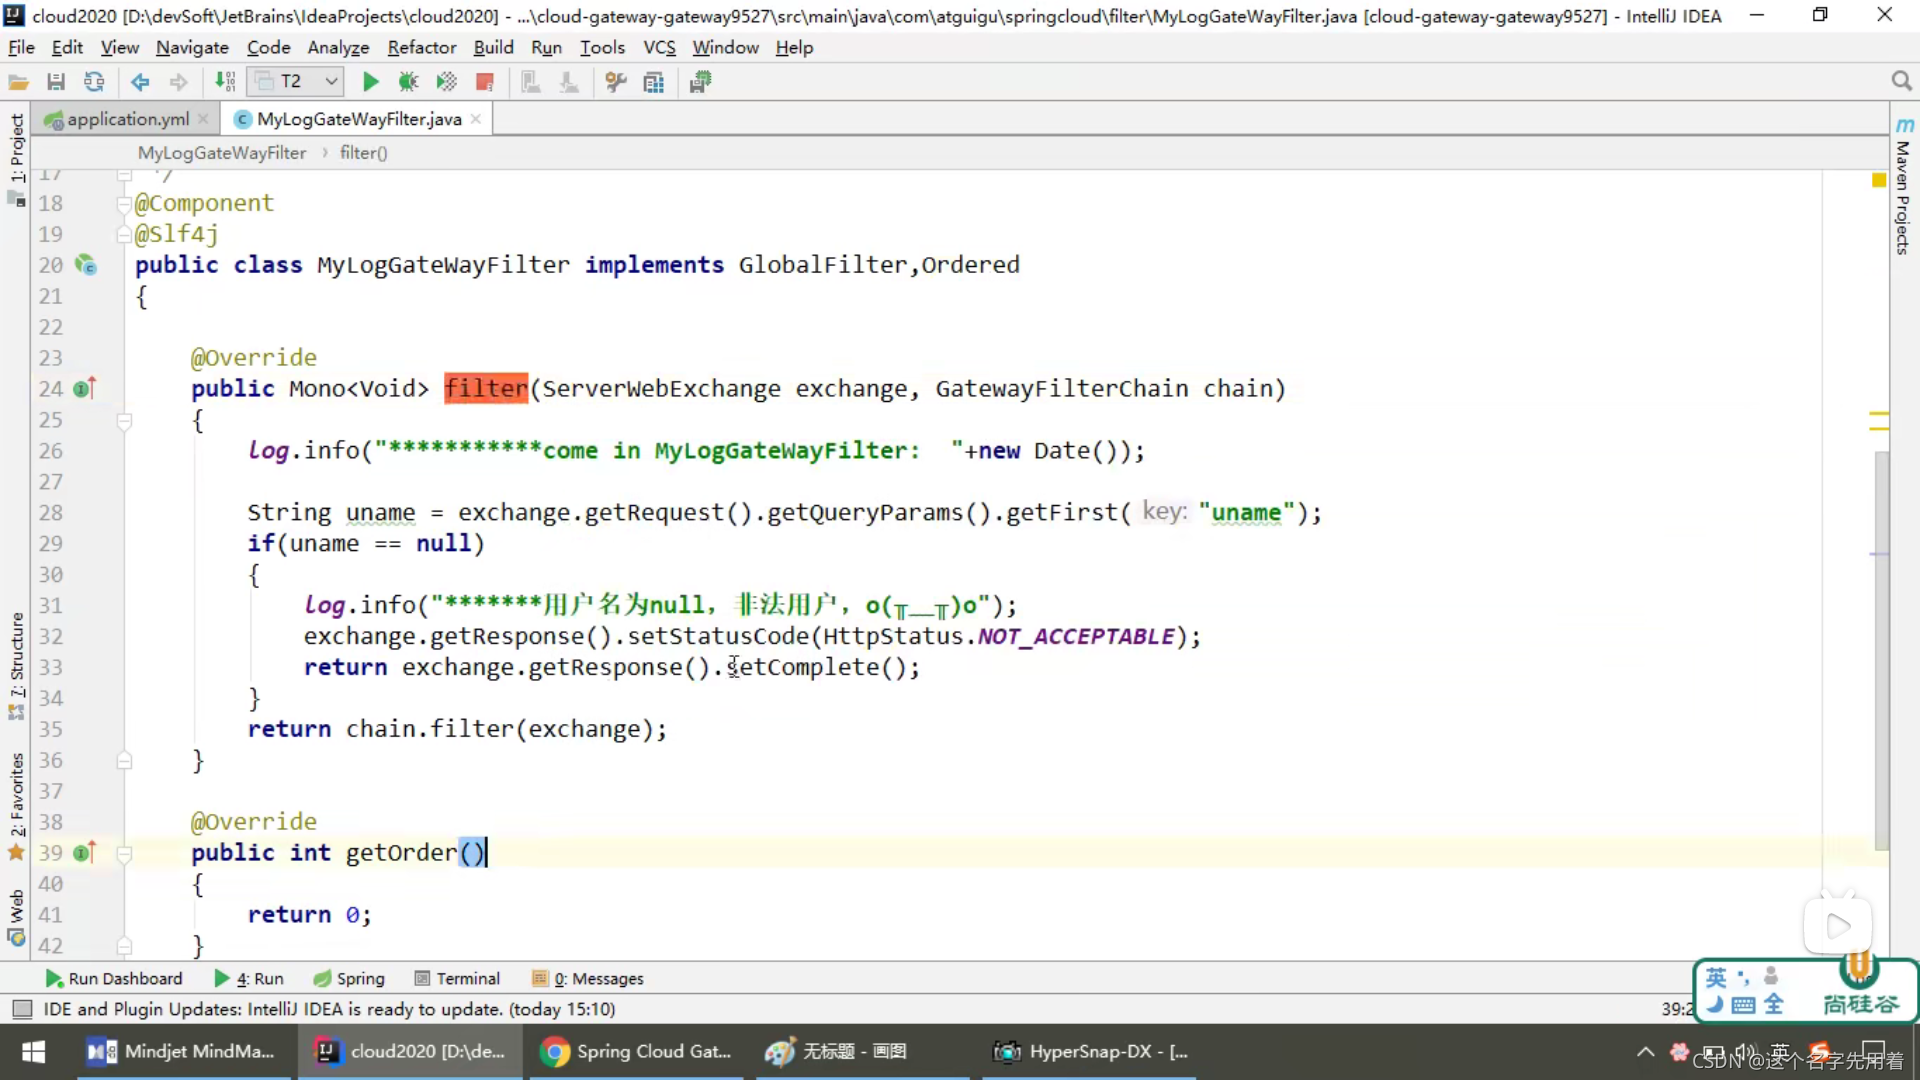Close the application.yml tab
The height and width of the screenshot is (1080, 1920).
pos(203,119)
